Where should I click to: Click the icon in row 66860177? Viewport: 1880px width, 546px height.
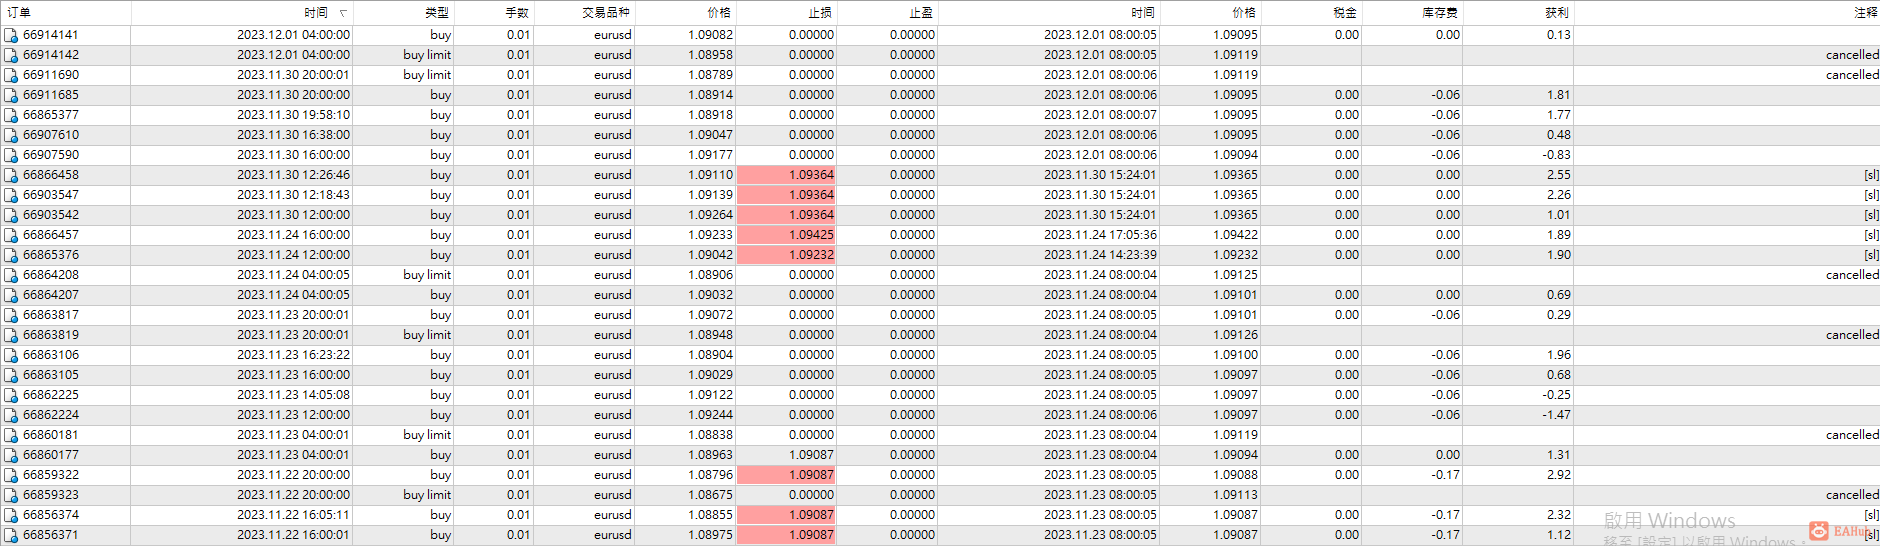click(x=11, y=455)
